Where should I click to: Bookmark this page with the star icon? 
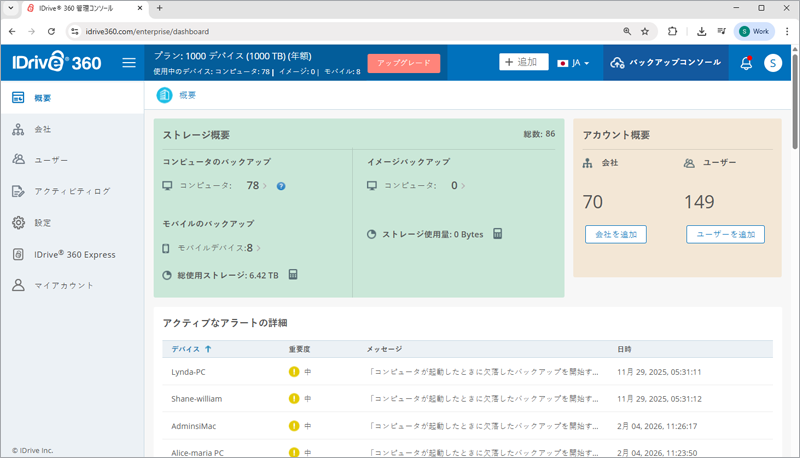tap(645, 31)
